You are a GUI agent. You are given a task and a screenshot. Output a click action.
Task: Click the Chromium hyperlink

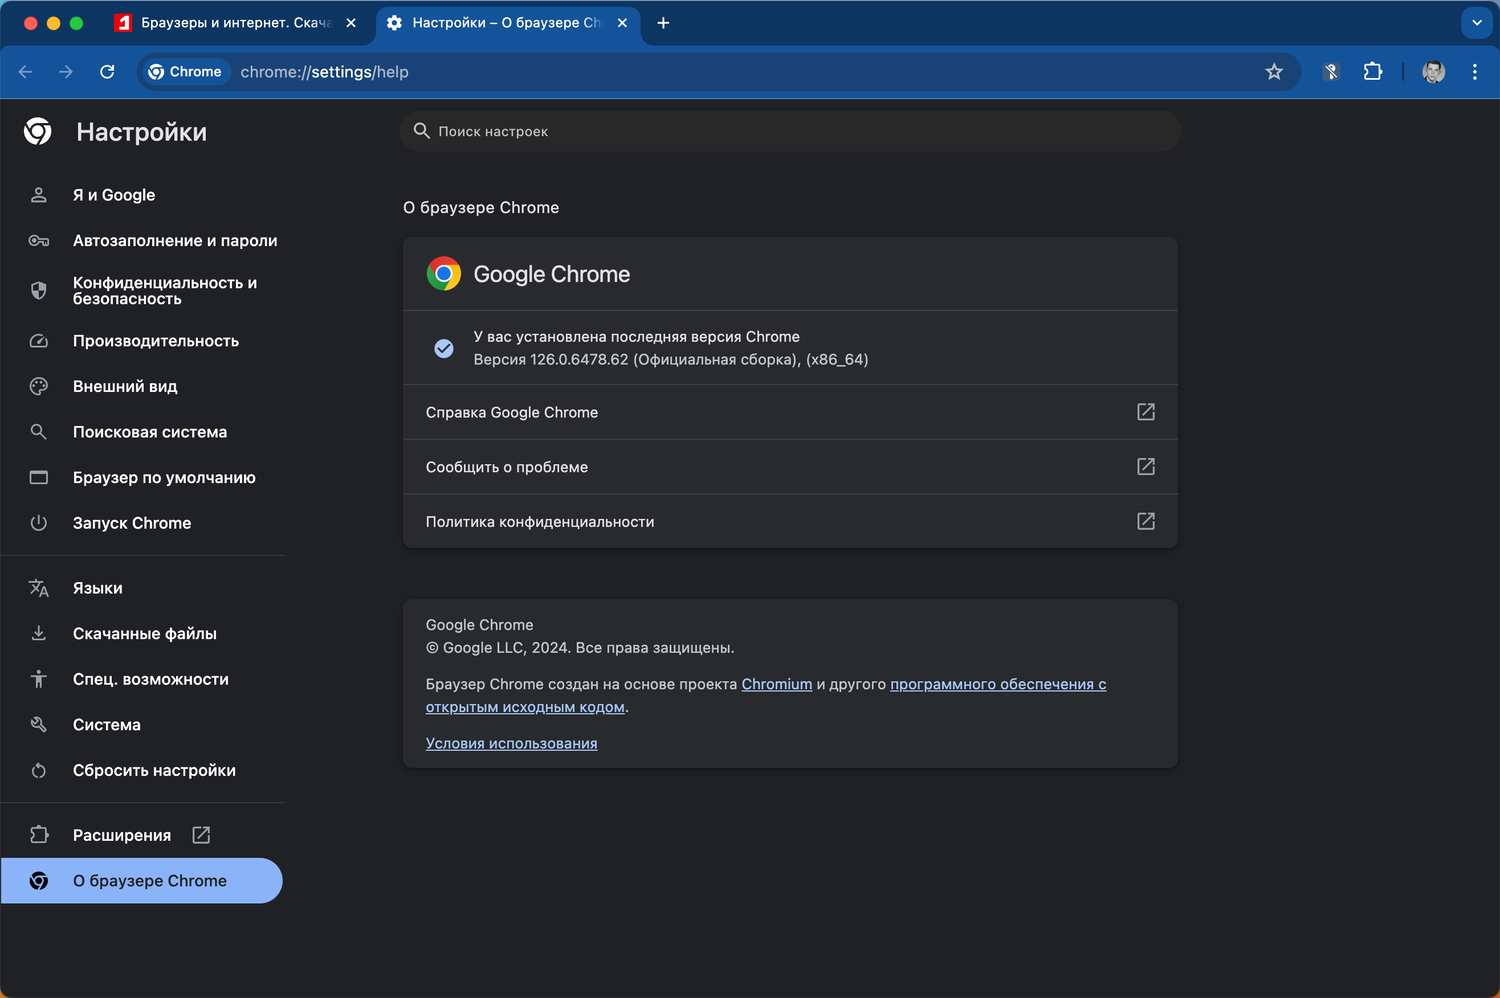tap(776, 684)
